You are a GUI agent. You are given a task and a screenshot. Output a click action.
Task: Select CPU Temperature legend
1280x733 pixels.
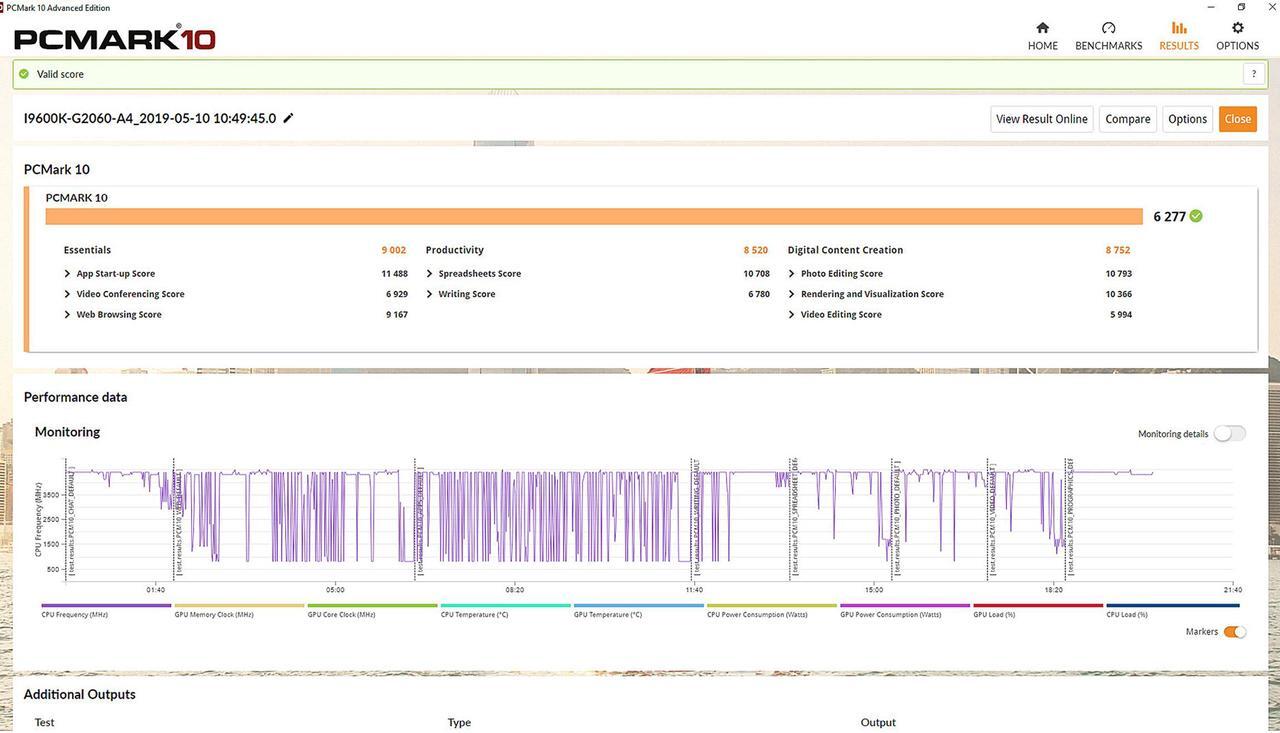point(505,610)
